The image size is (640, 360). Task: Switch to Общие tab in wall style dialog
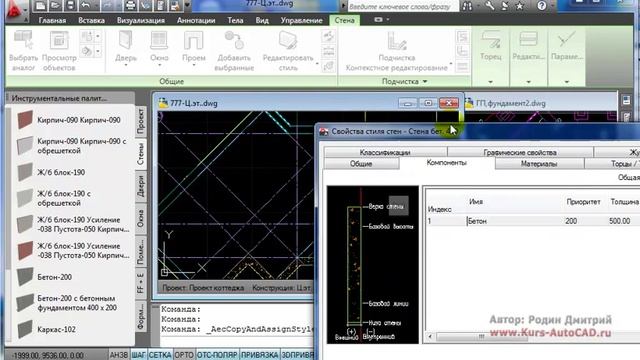coord(361,164)
